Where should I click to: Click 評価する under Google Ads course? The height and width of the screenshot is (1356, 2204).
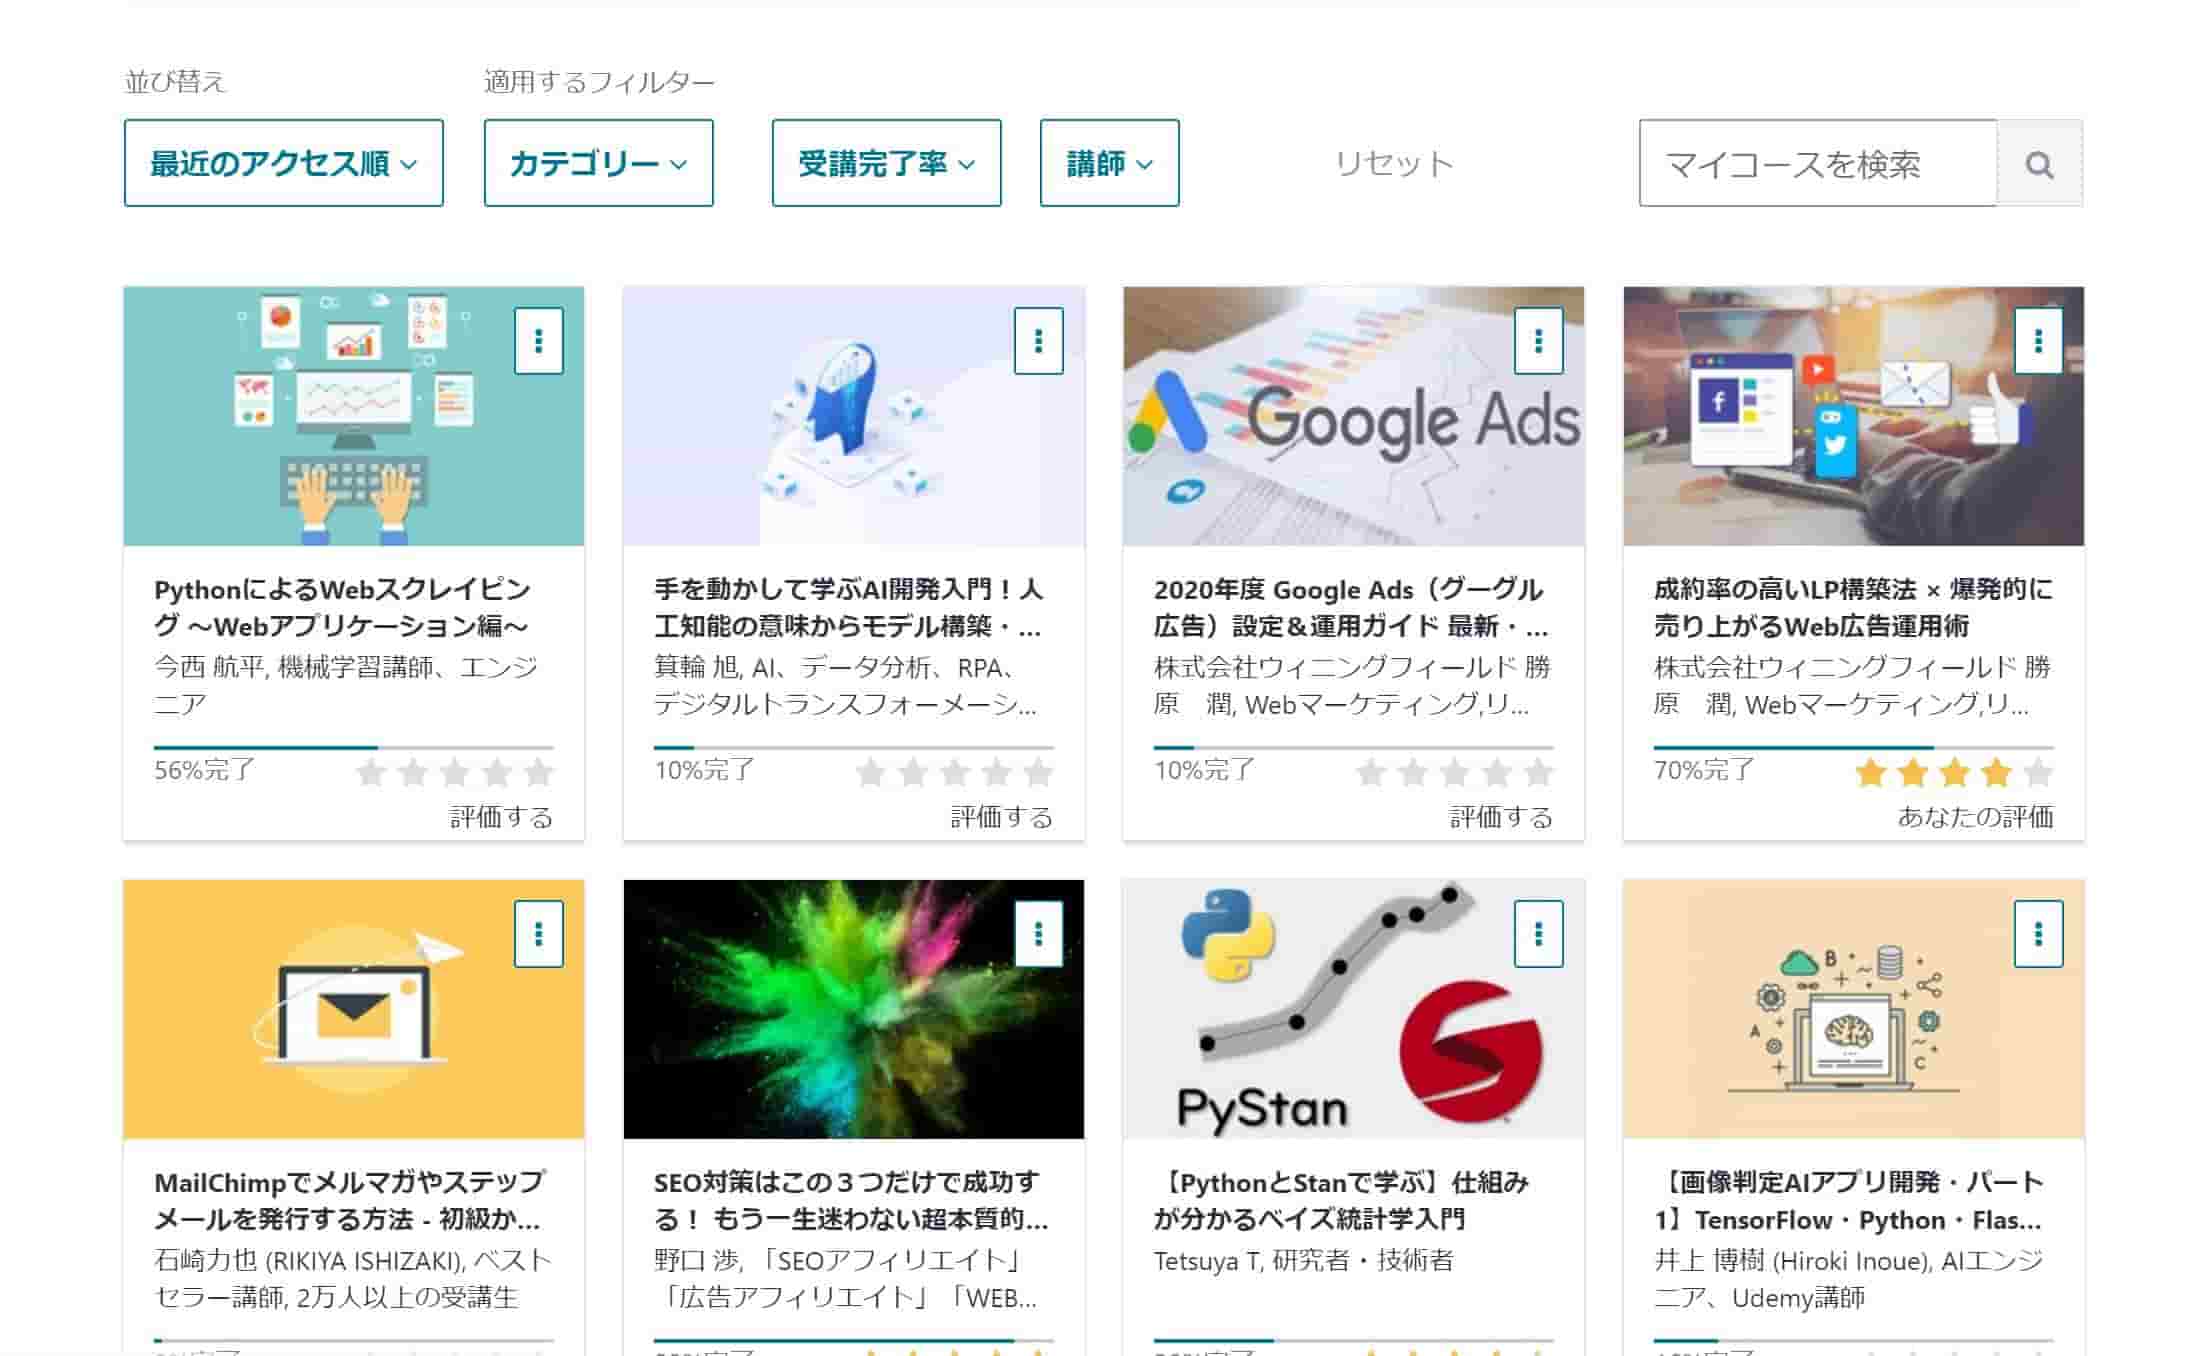(1501, 817)
